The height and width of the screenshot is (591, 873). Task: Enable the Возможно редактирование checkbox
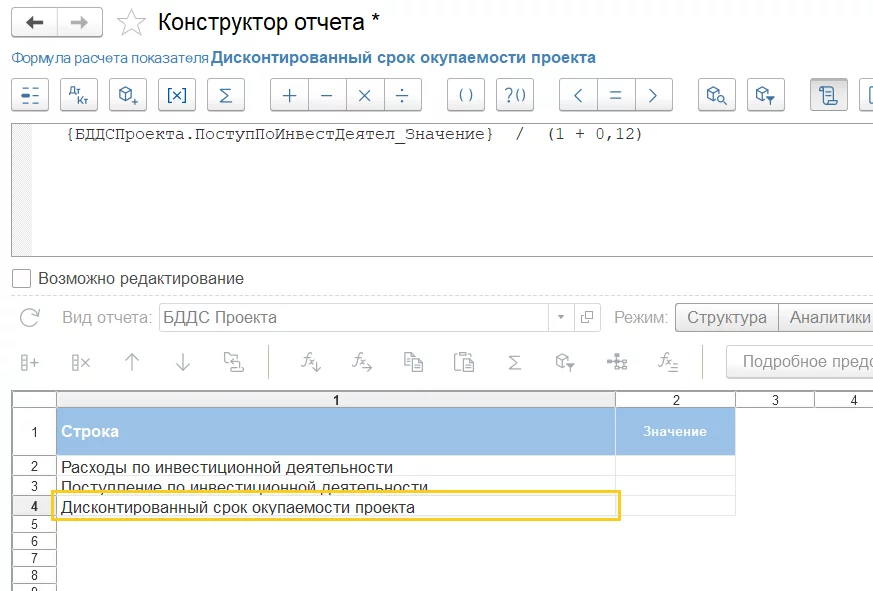20,277
